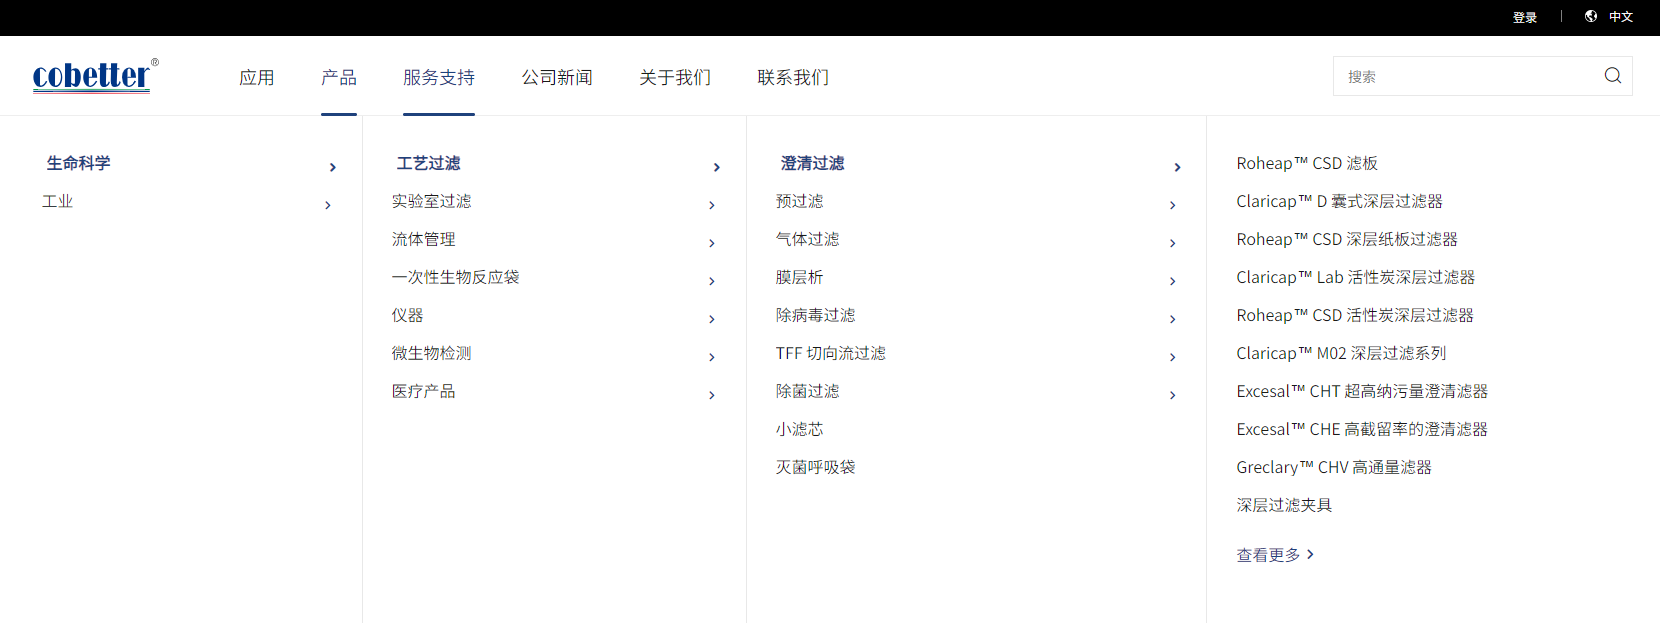
Task: Go to 关于我们 in the navbar
Action: coord(675,77)
